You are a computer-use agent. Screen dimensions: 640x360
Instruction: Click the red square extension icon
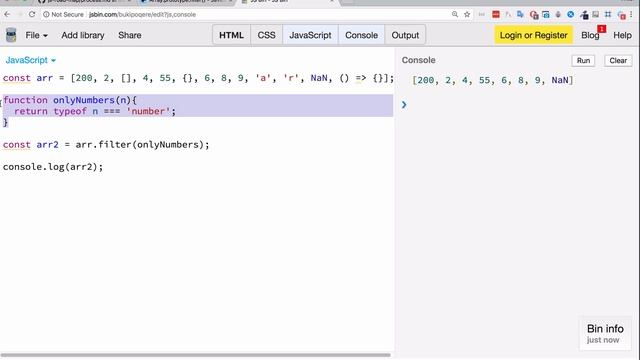[496, 14]
